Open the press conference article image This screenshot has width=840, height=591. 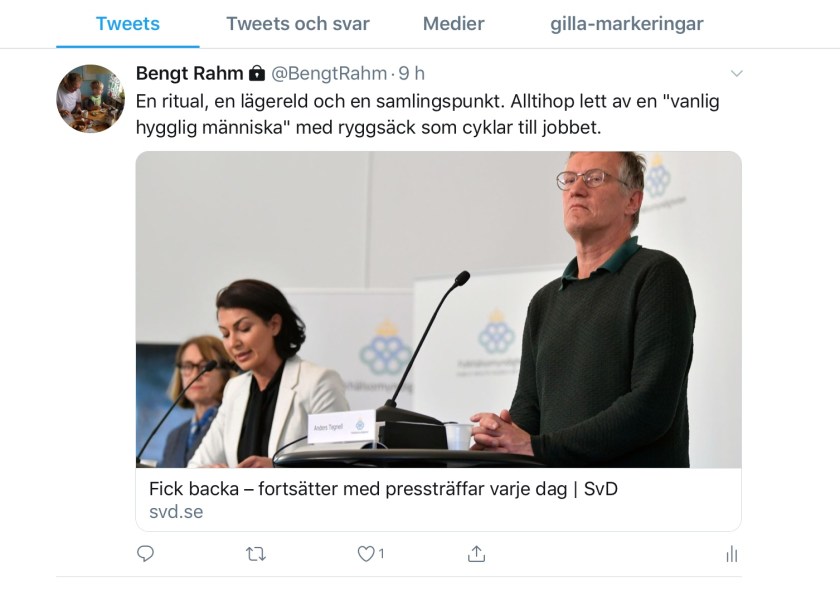[x=438, y=309]
